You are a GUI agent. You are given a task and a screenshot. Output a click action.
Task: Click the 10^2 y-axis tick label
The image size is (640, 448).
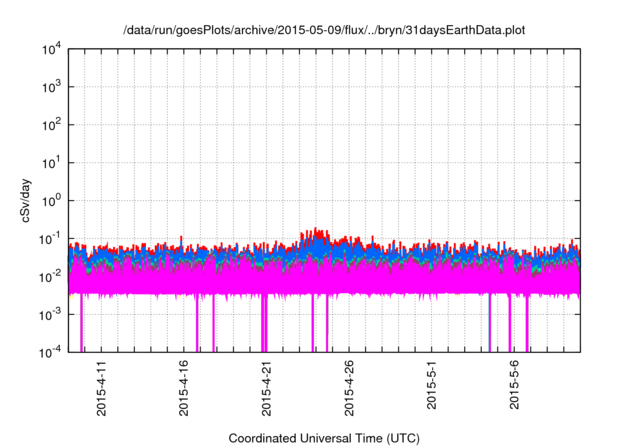tap(51, 125)
